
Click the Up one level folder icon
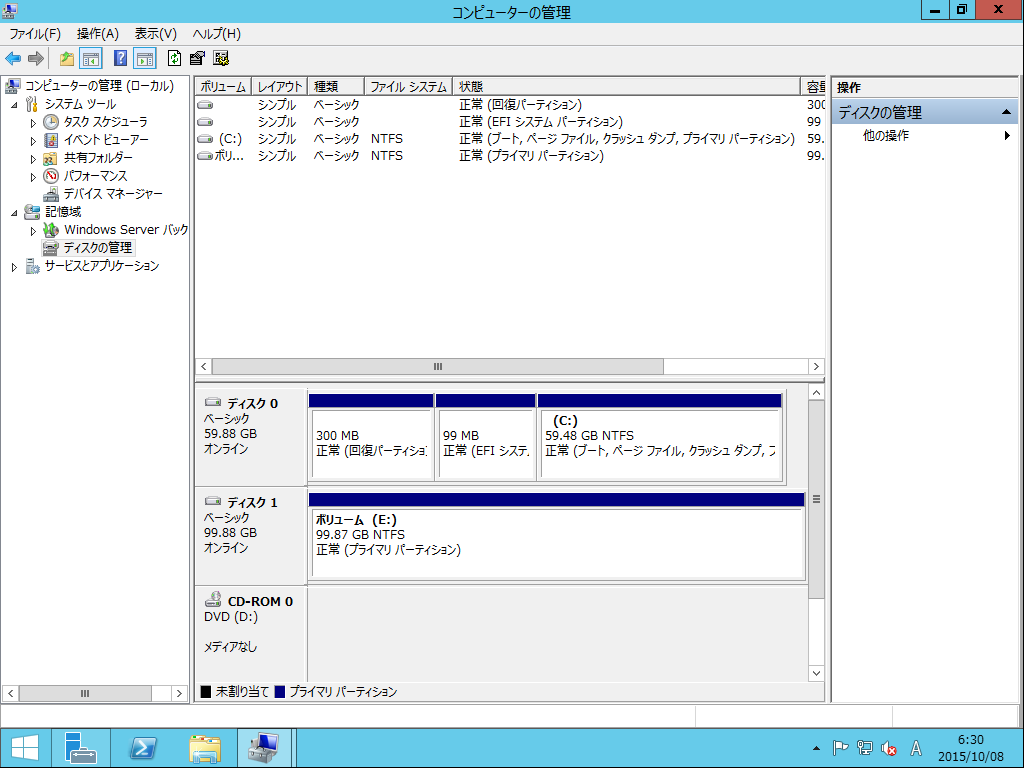67,59
